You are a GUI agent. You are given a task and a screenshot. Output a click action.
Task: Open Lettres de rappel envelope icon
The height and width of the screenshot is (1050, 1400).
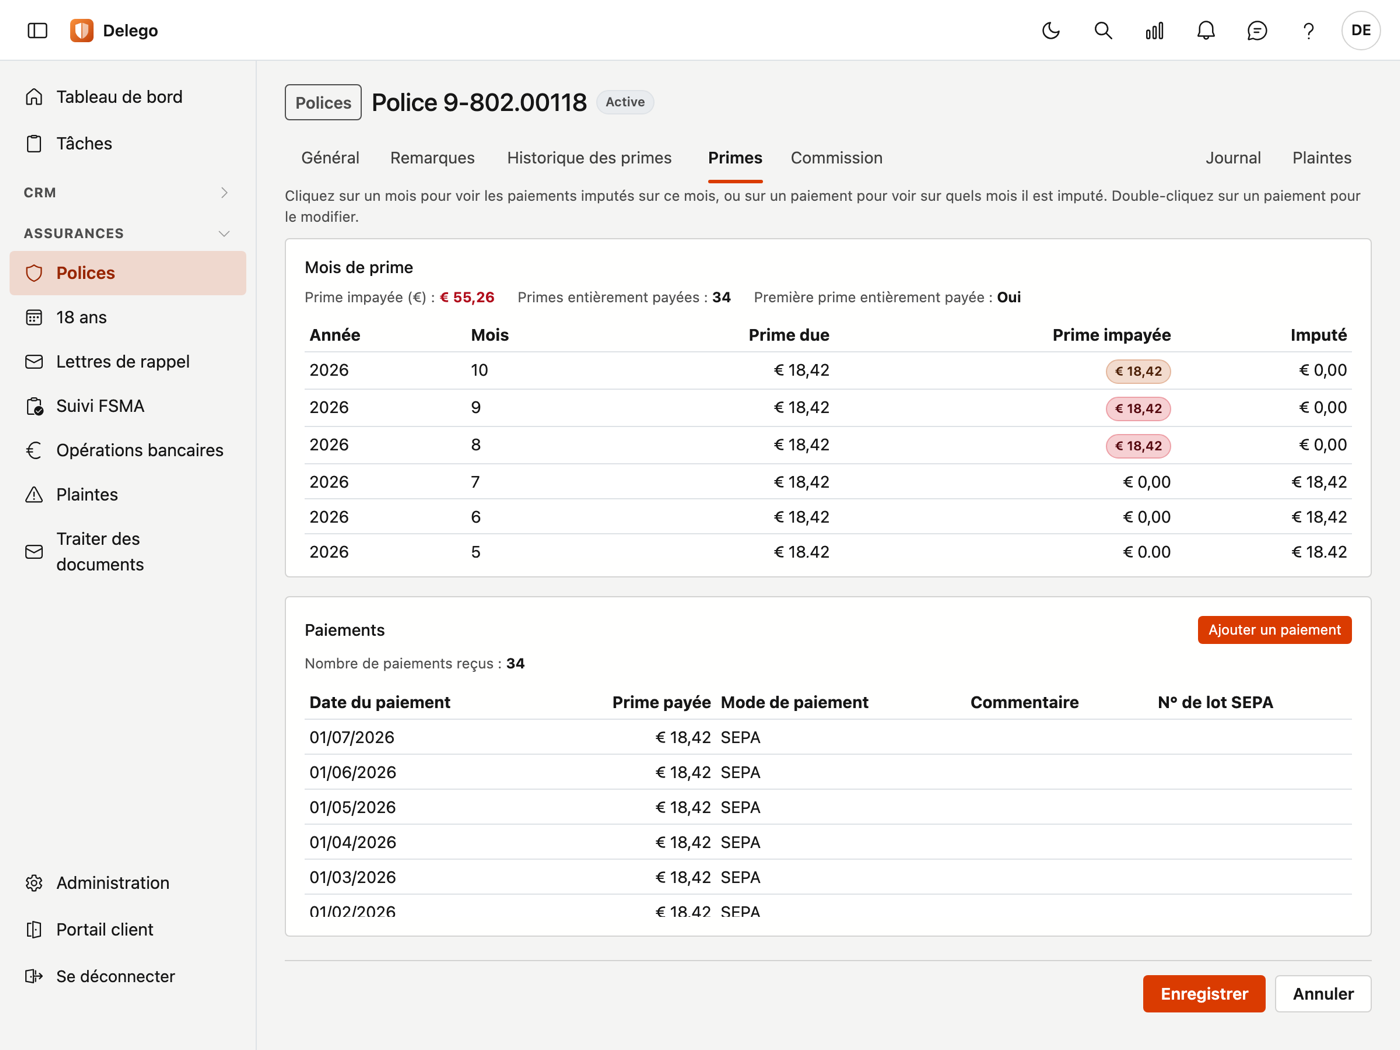pos(34,362)
